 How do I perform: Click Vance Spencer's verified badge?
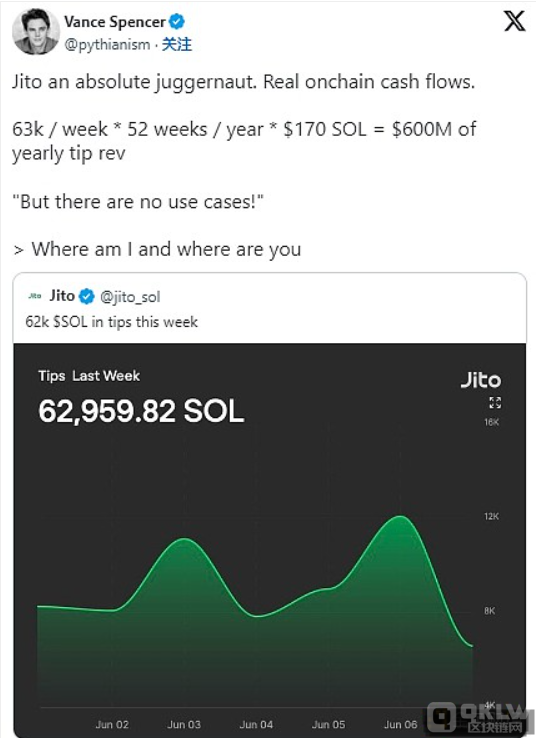[177, 22]
